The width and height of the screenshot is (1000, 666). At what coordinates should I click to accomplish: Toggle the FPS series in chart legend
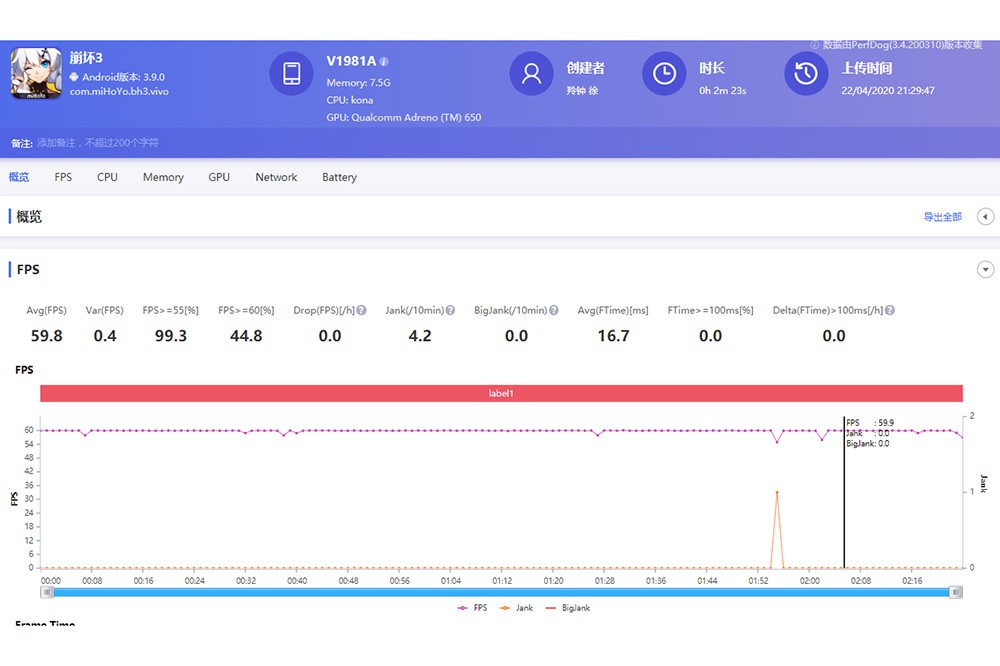(472, 608)
